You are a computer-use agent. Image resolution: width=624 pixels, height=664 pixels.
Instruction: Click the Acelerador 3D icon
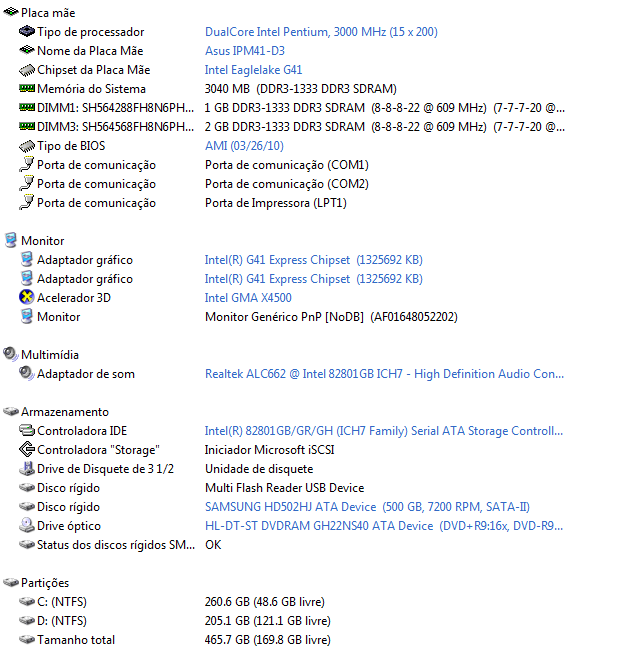(27, 297)
